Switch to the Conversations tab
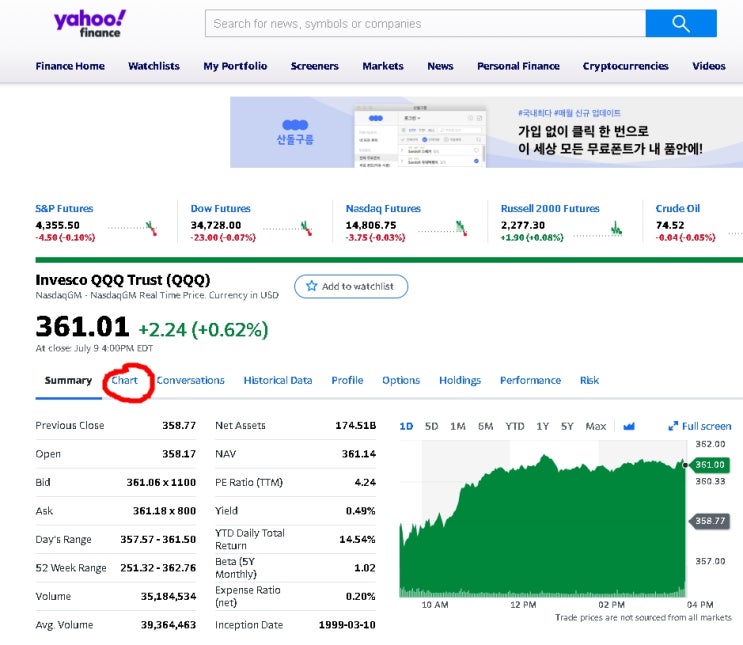Image resolution: width=743 pixels, height=645 pixels. [x=190, y=381]
